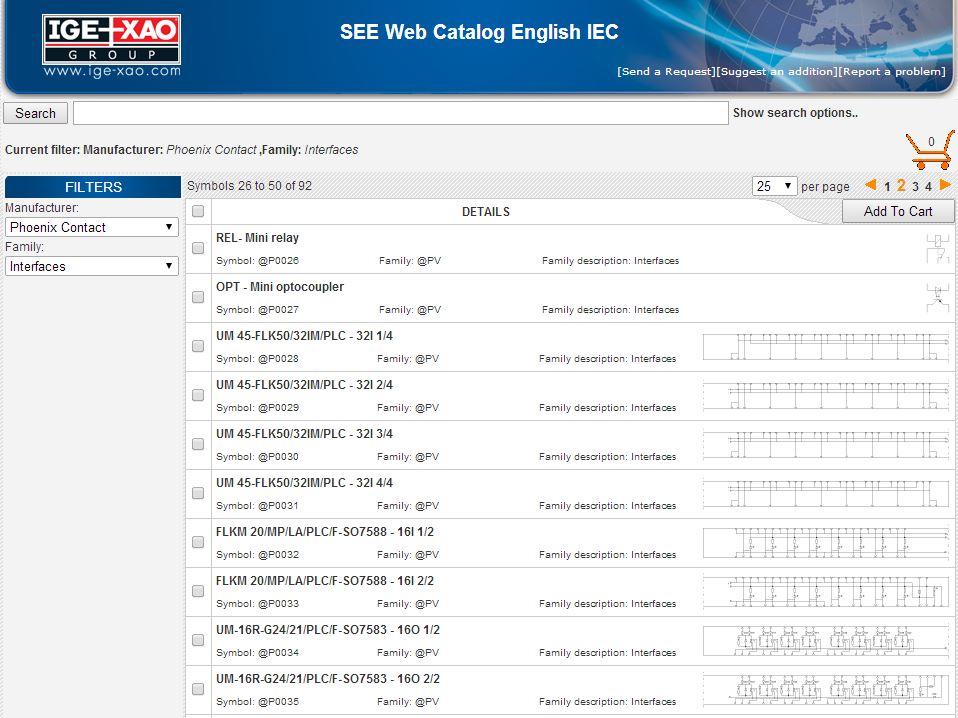Click the Add To Cart button

(898, 211)
